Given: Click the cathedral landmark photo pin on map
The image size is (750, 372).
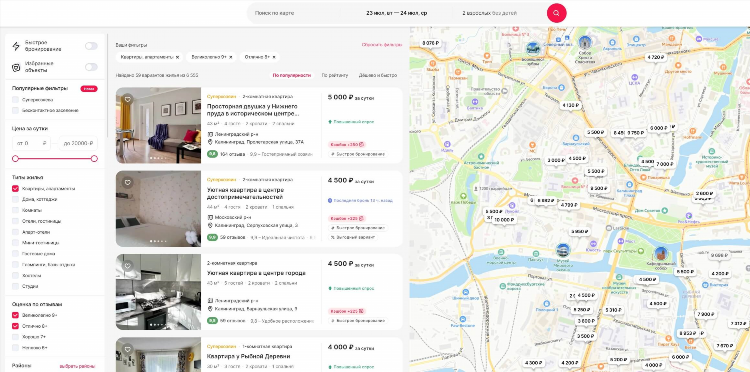Looking at the screenshot, I should pyautogui.click(x=584, y=43).
